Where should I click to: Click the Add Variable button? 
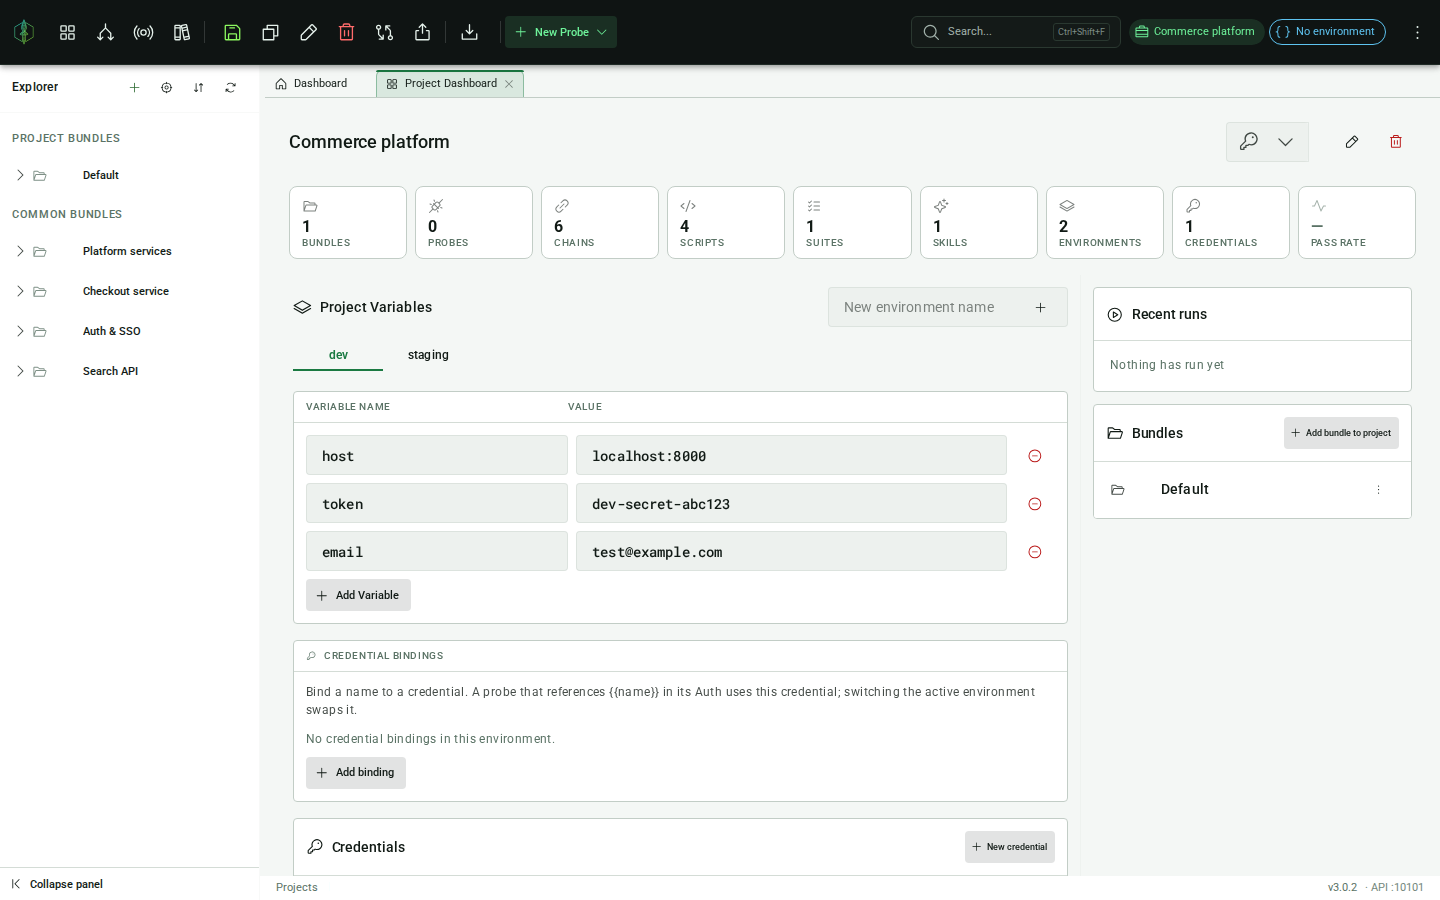pyautogui.click(x=358, y=595)
